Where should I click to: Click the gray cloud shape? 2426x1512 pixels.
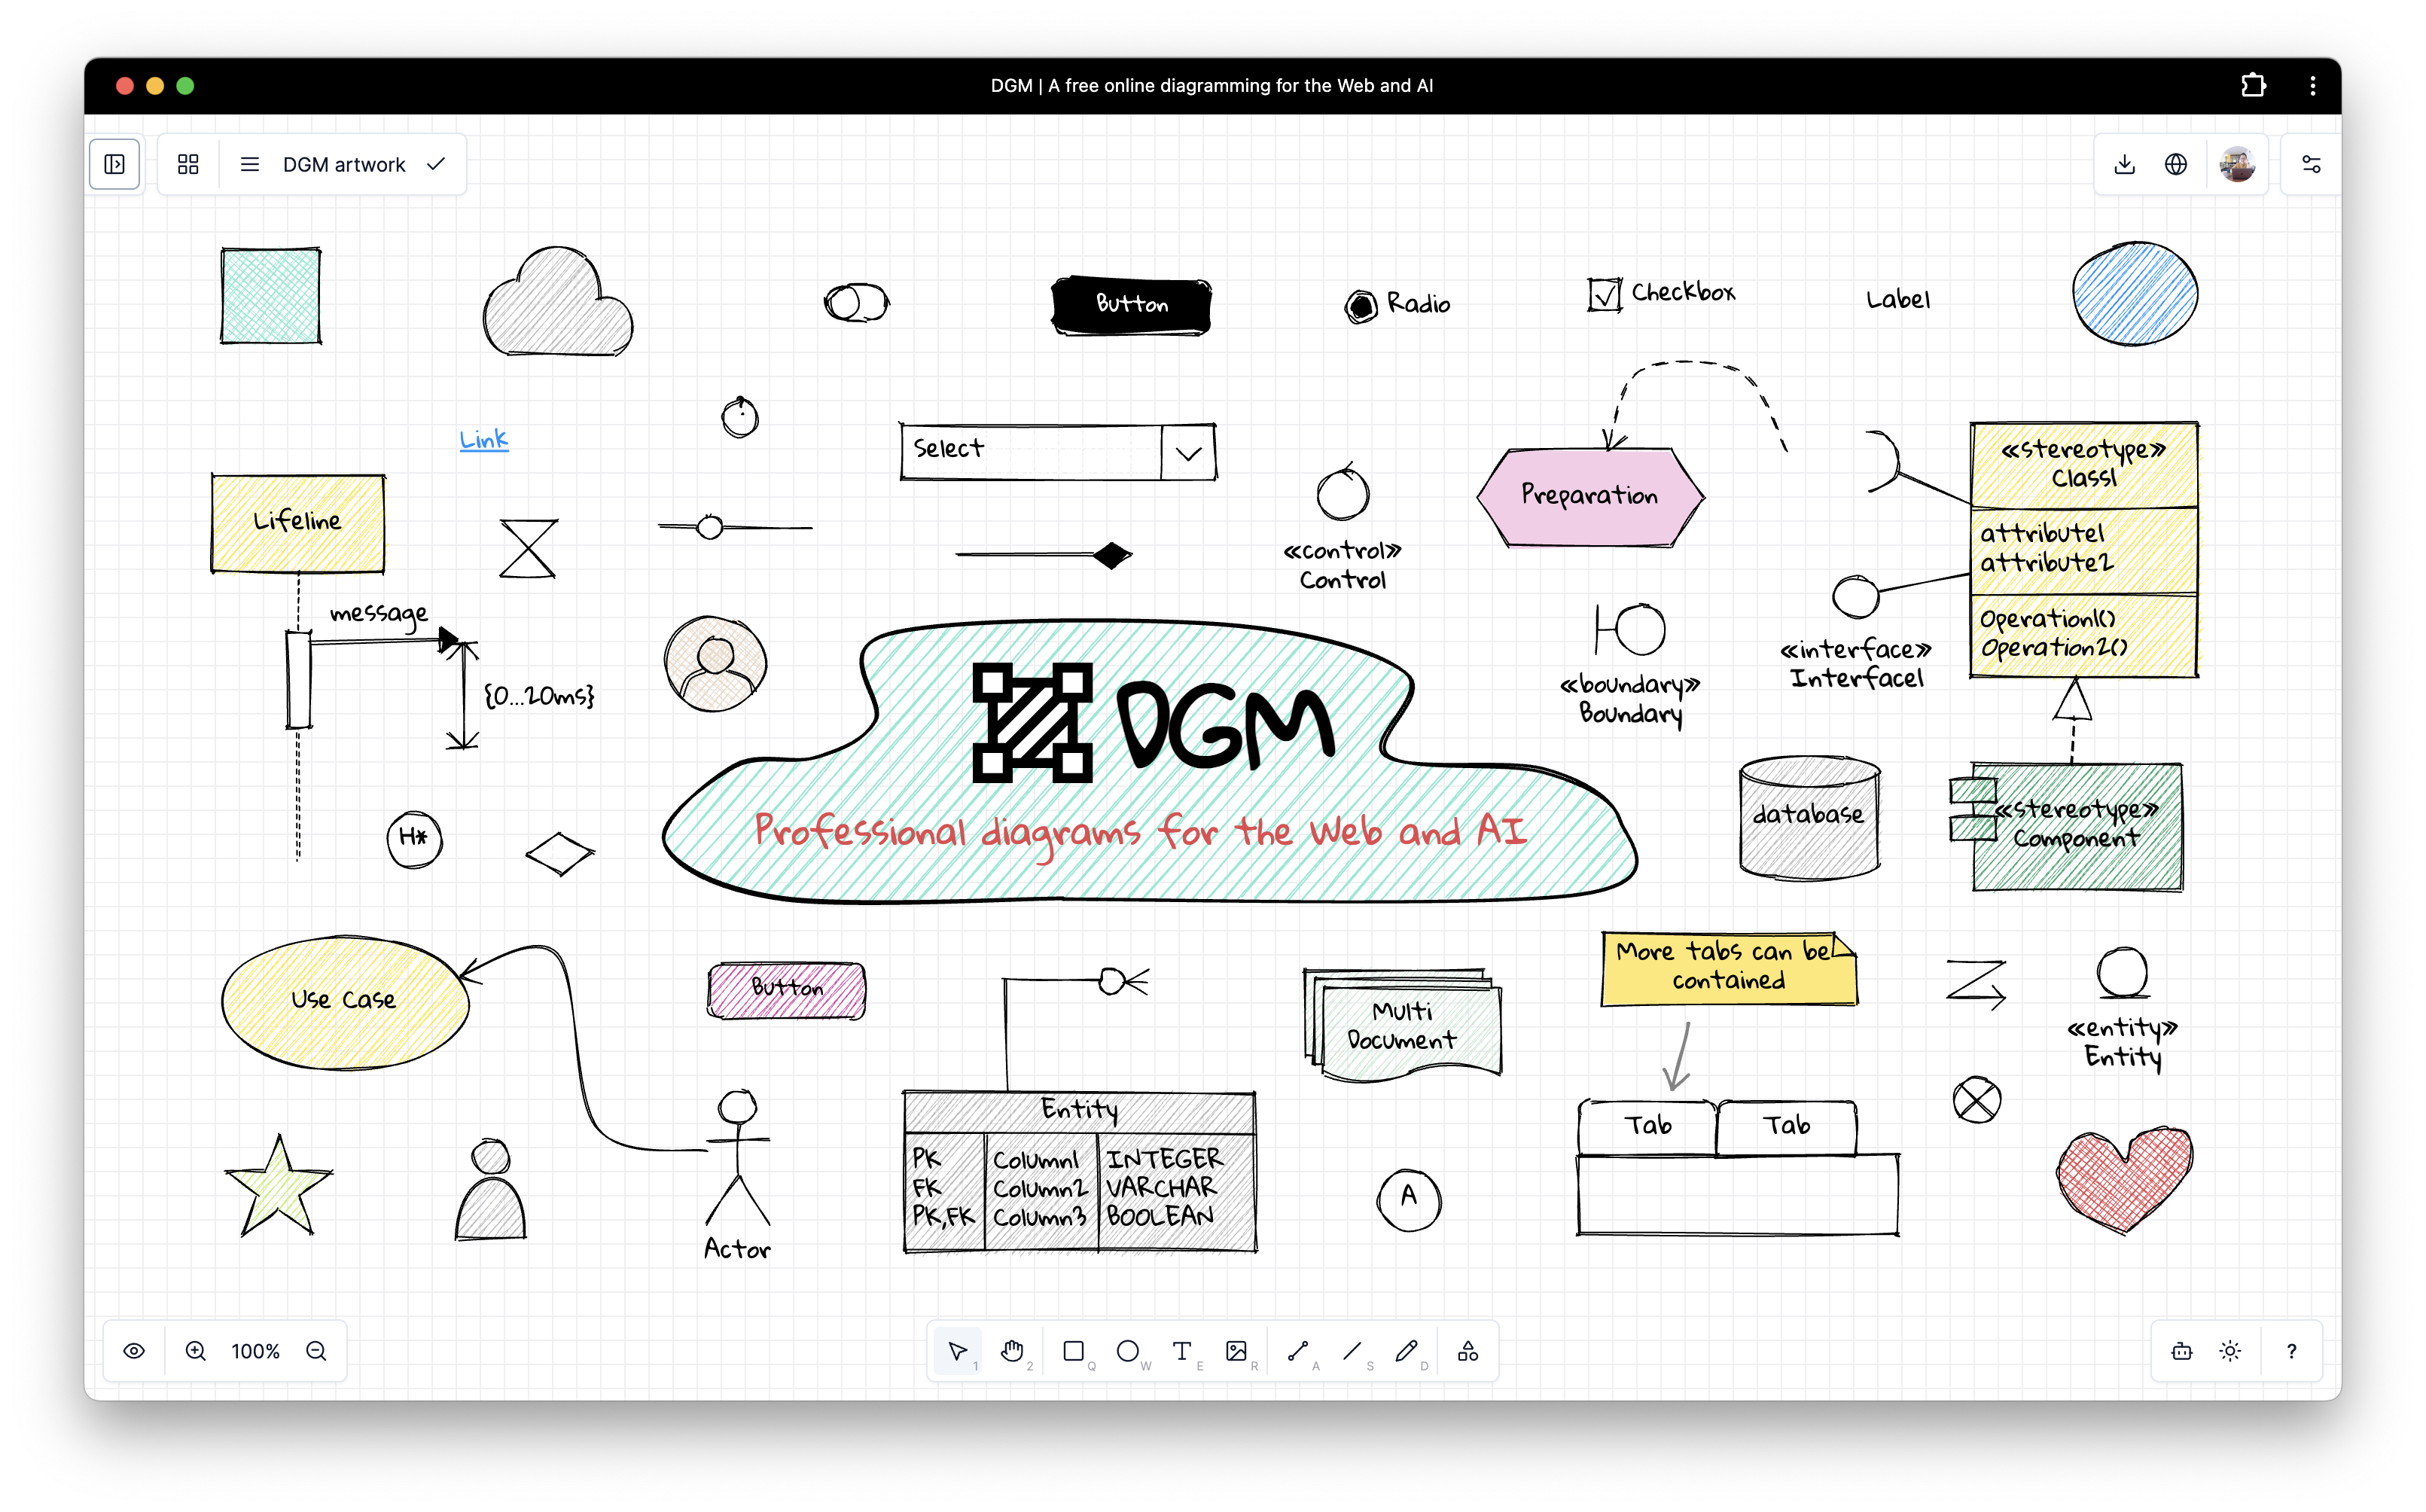558,301
